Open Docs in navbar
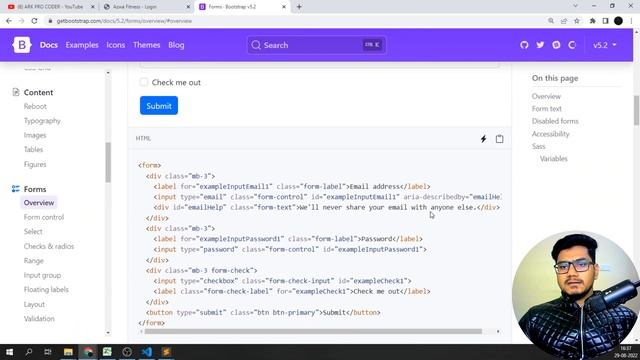The image size is (640, 360). pos(49,45)
